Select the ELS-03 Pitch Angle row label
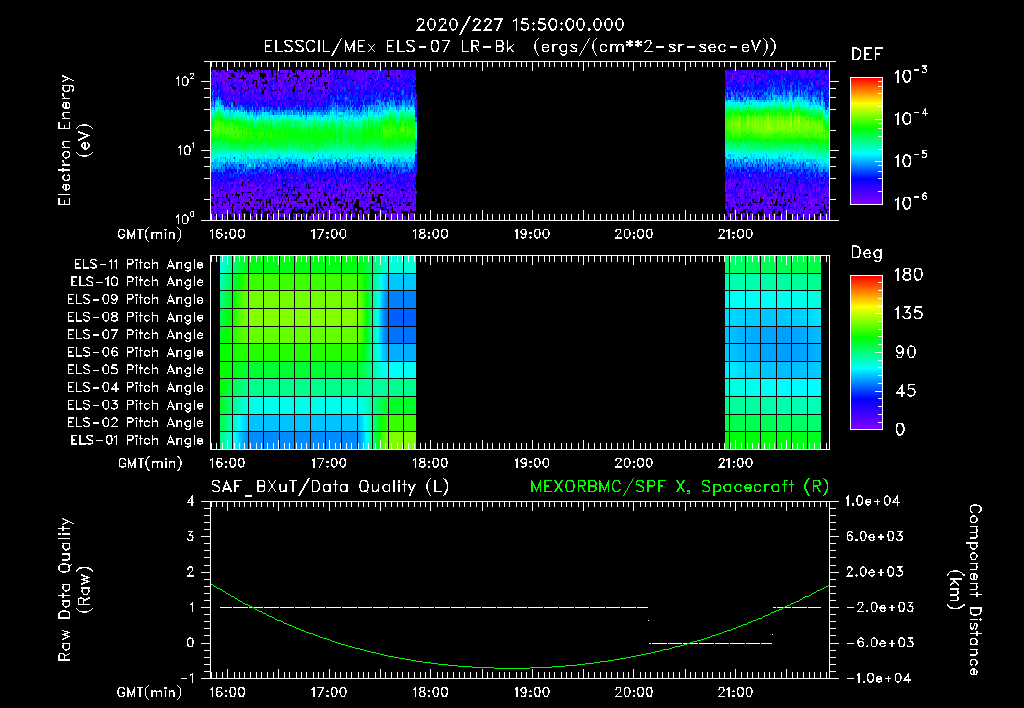Viewport: 1024px width, 708px height. point(135,405)
